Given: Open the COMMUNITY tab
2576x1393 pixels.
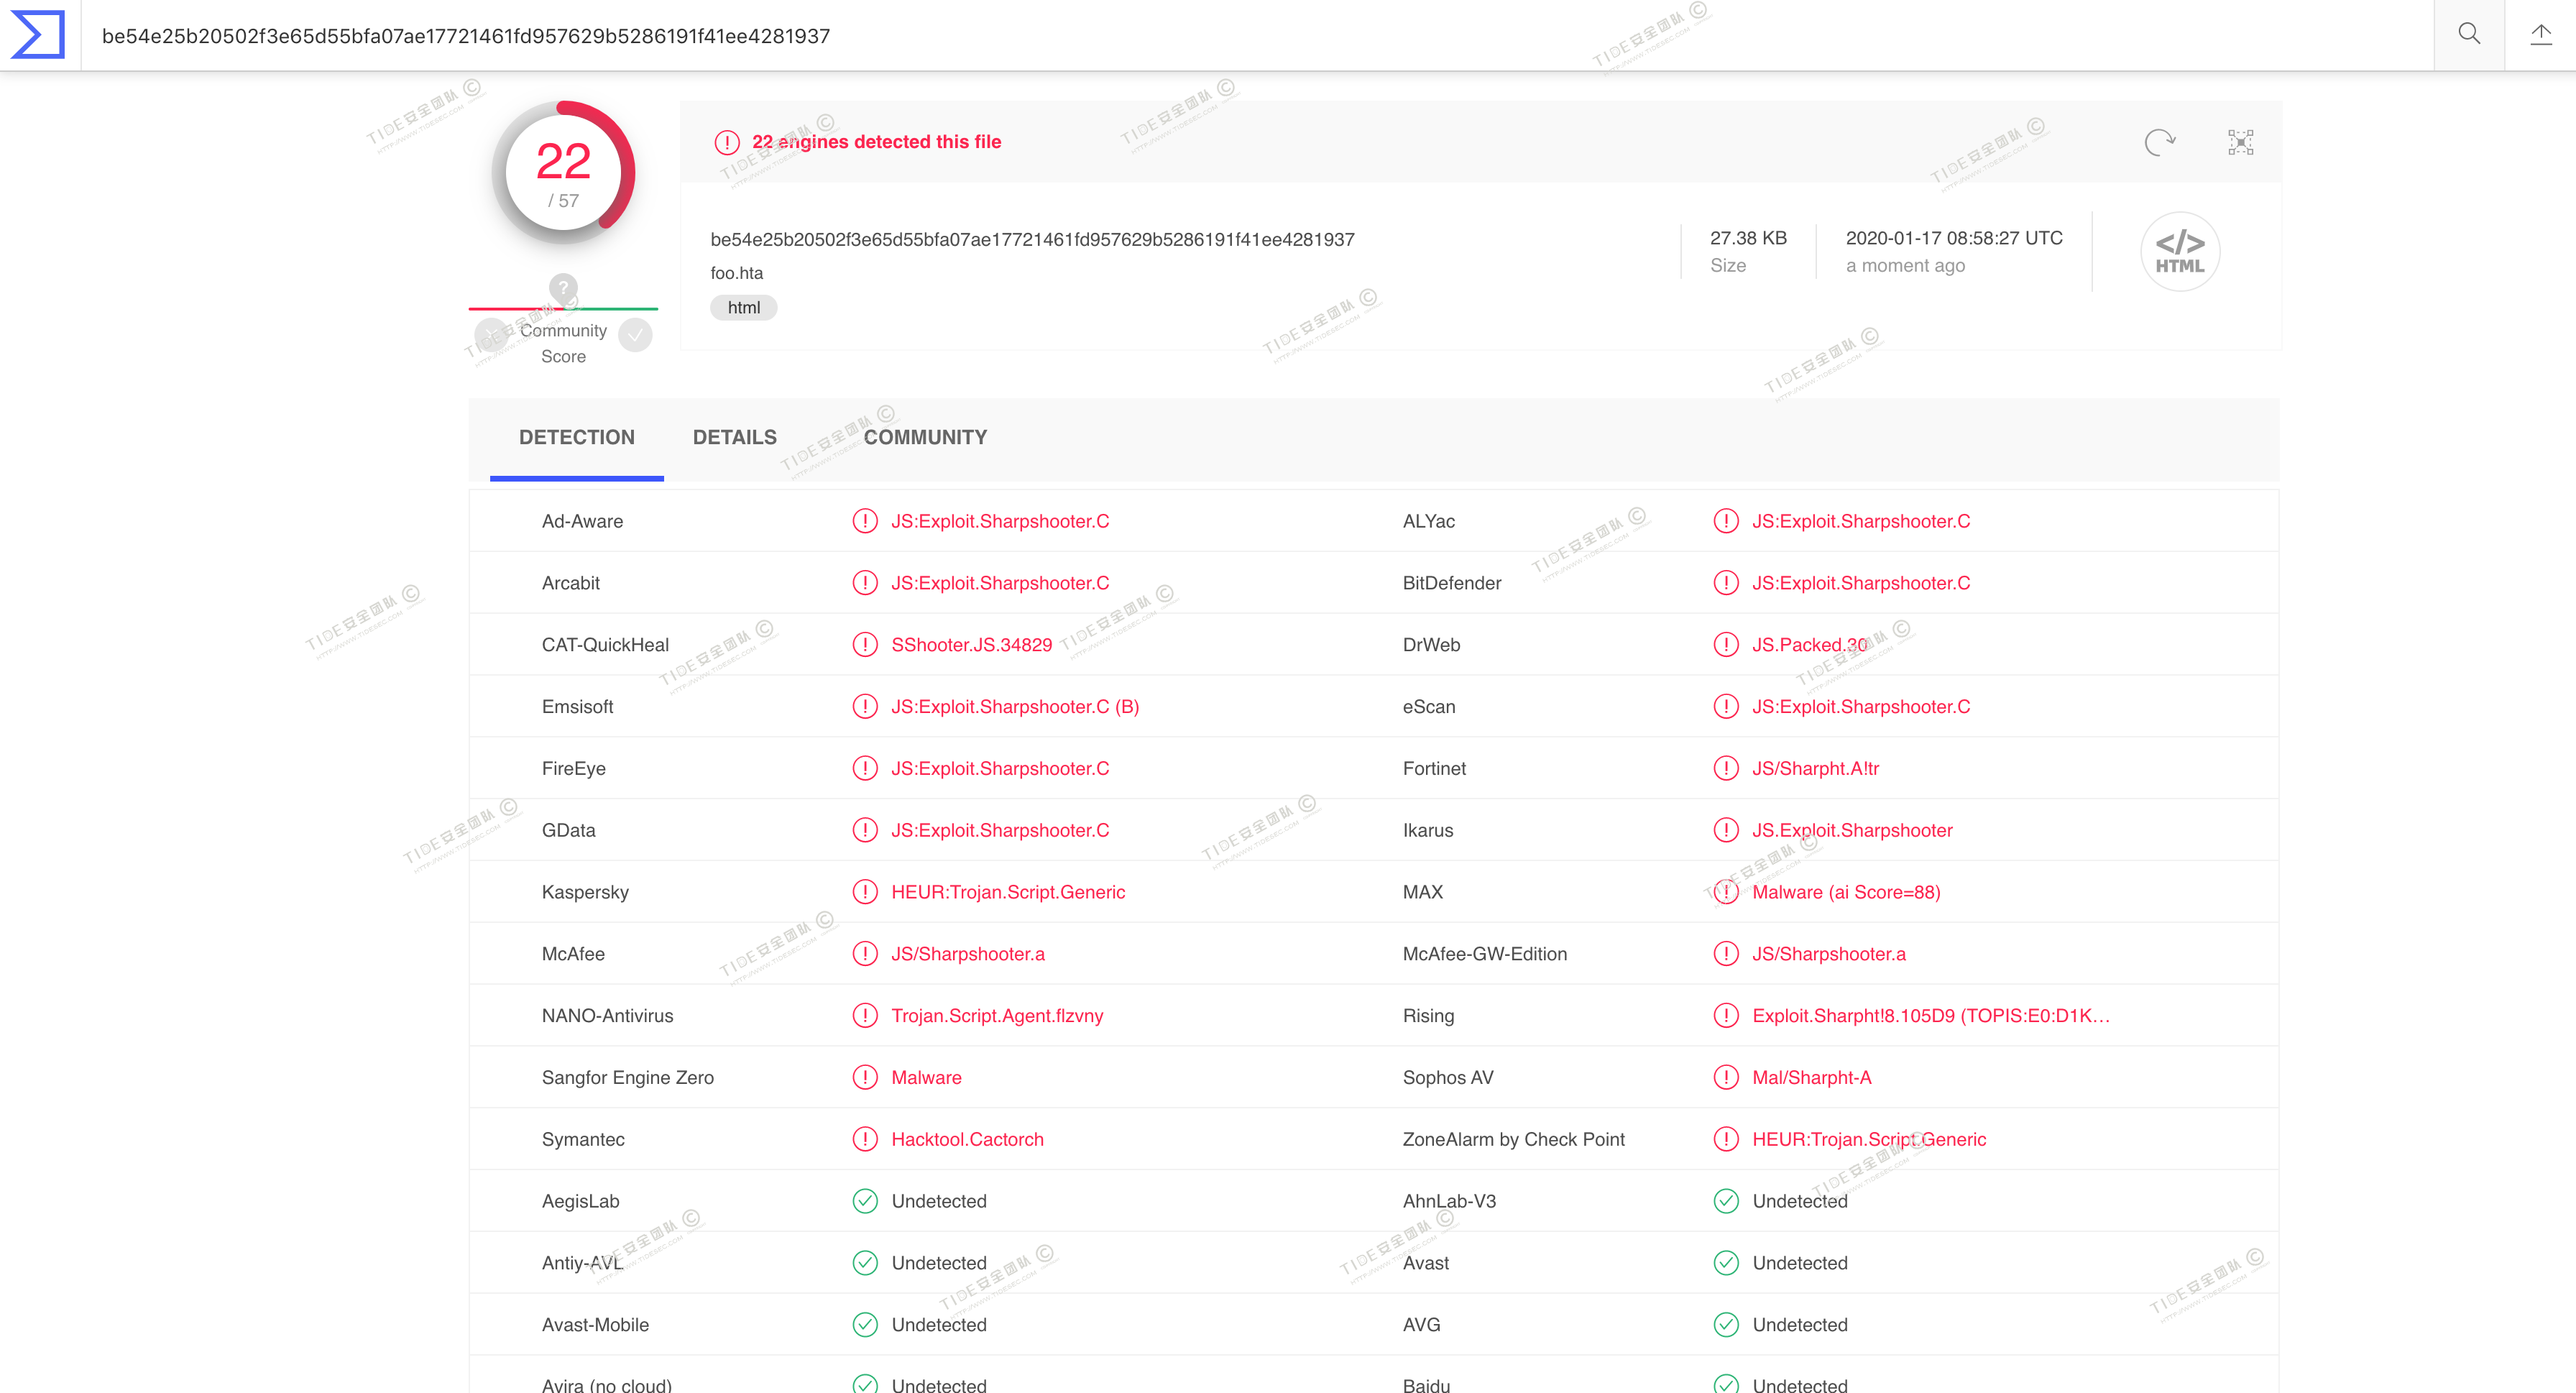Looking at the screenshot, I should pos(925,437).
